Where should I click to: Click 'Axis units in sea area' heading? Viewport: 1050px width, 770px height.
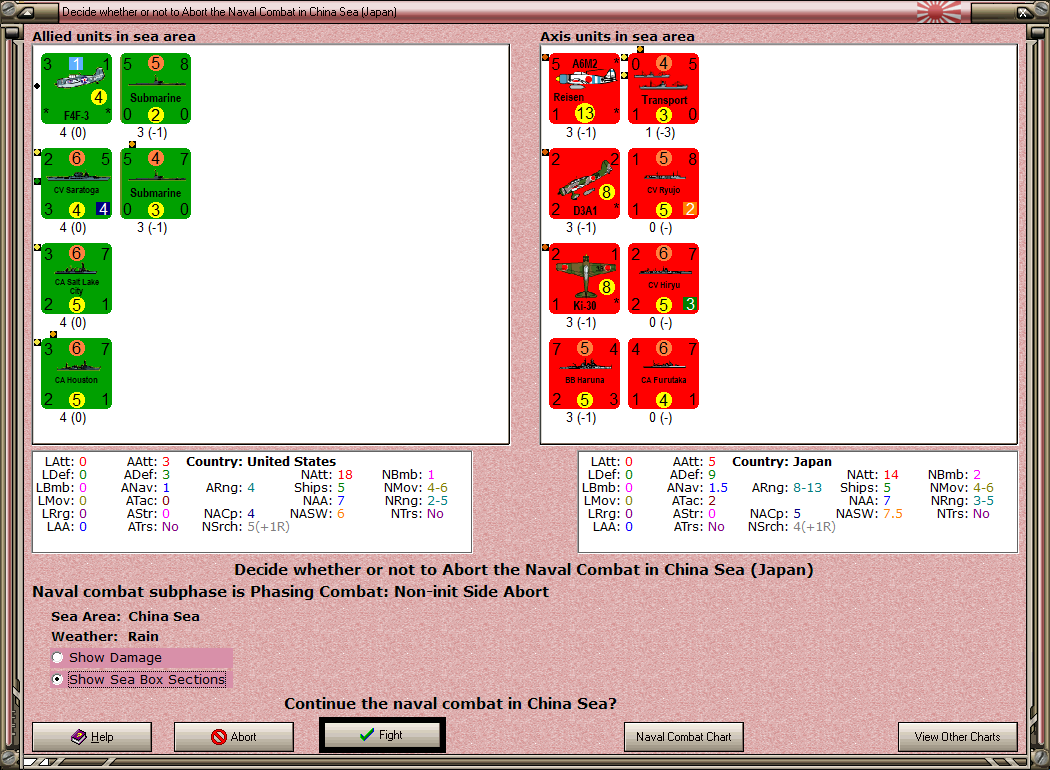click(617, 36)
